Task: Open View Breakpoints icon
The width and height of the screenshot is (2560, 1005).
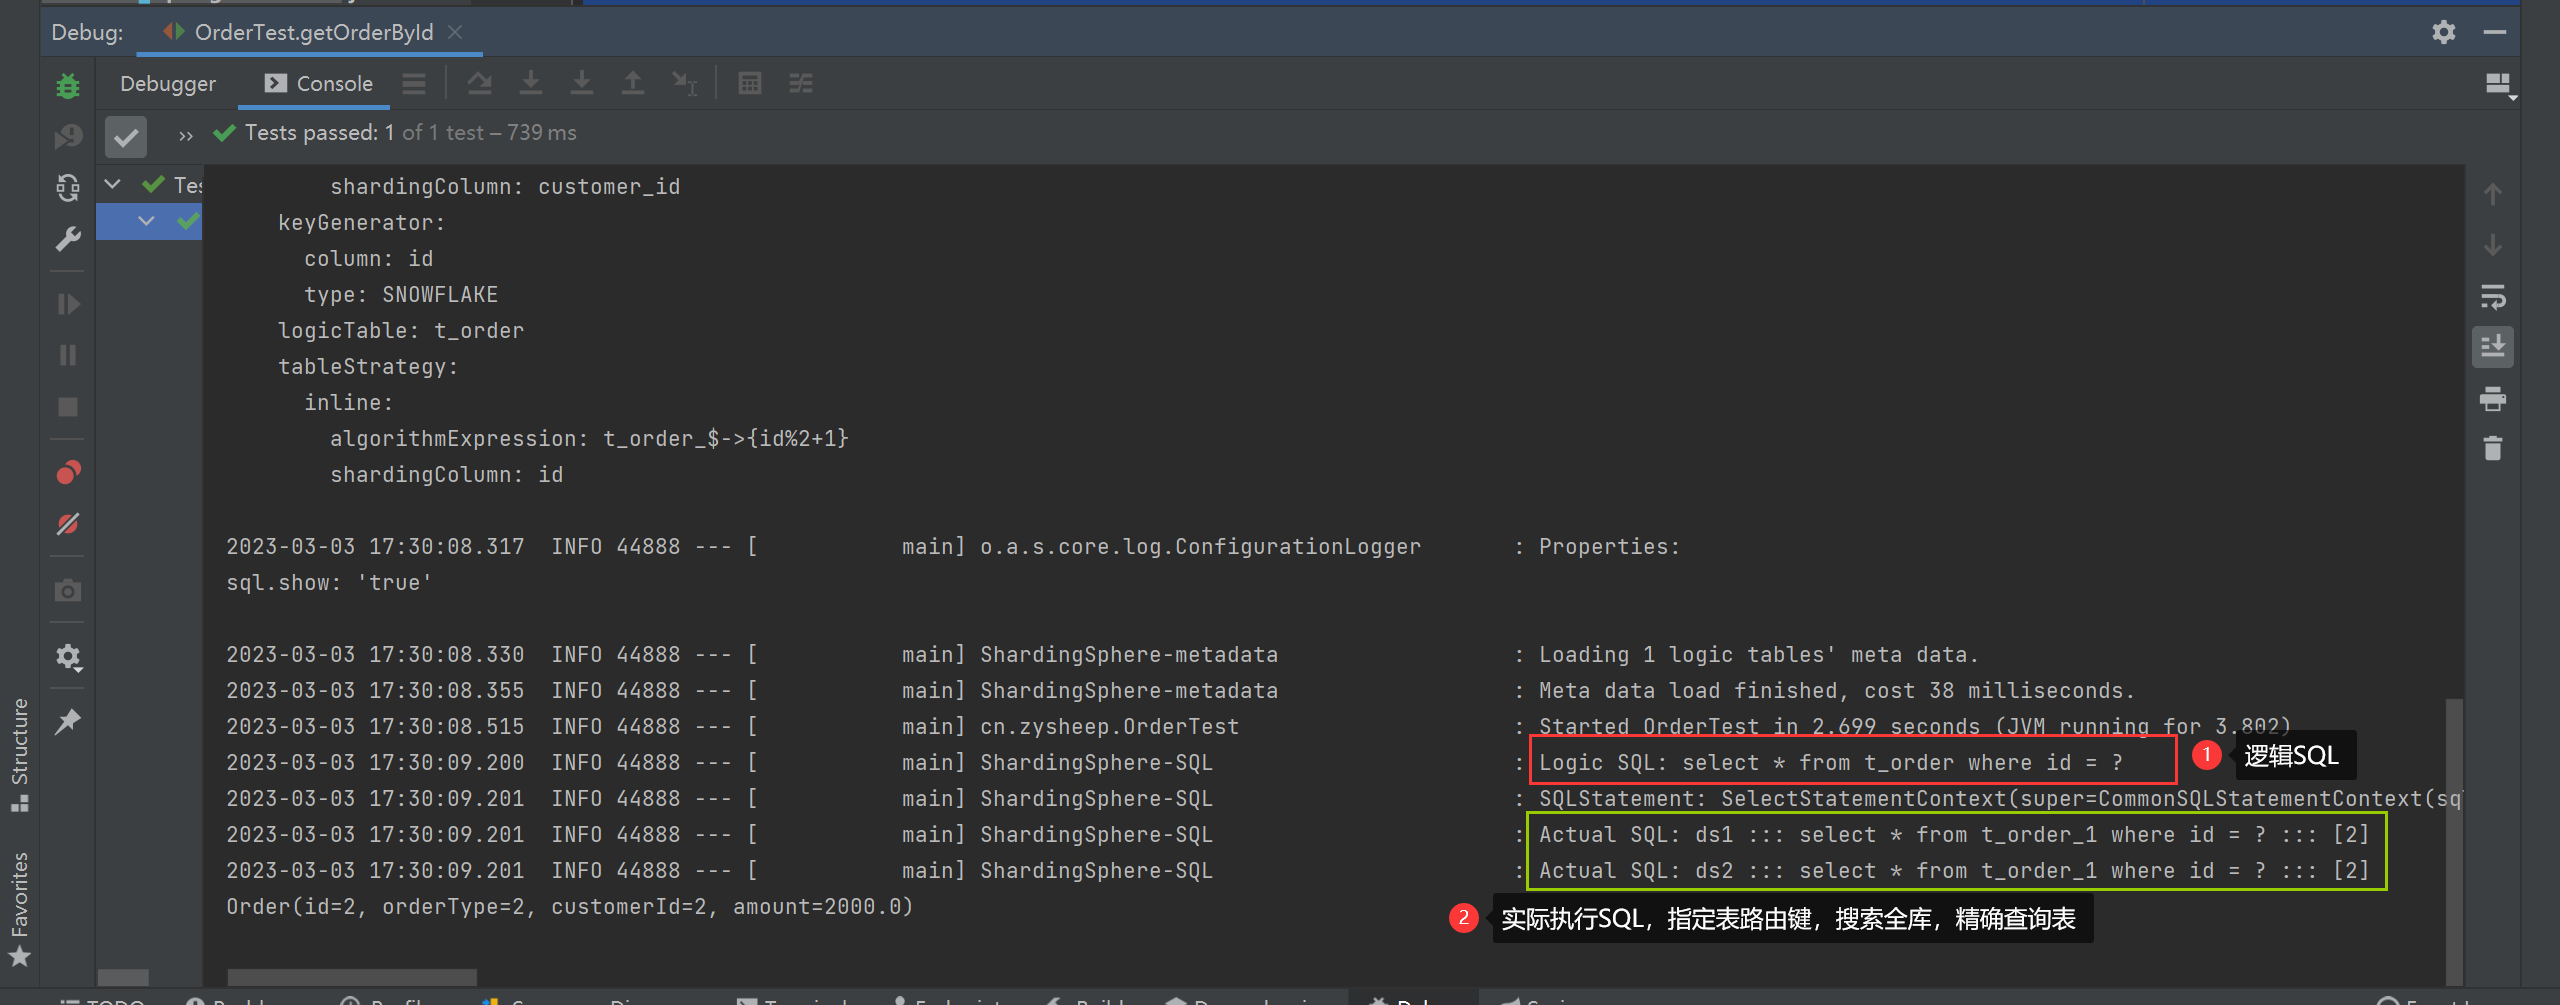Action: (x=68, y=472)
